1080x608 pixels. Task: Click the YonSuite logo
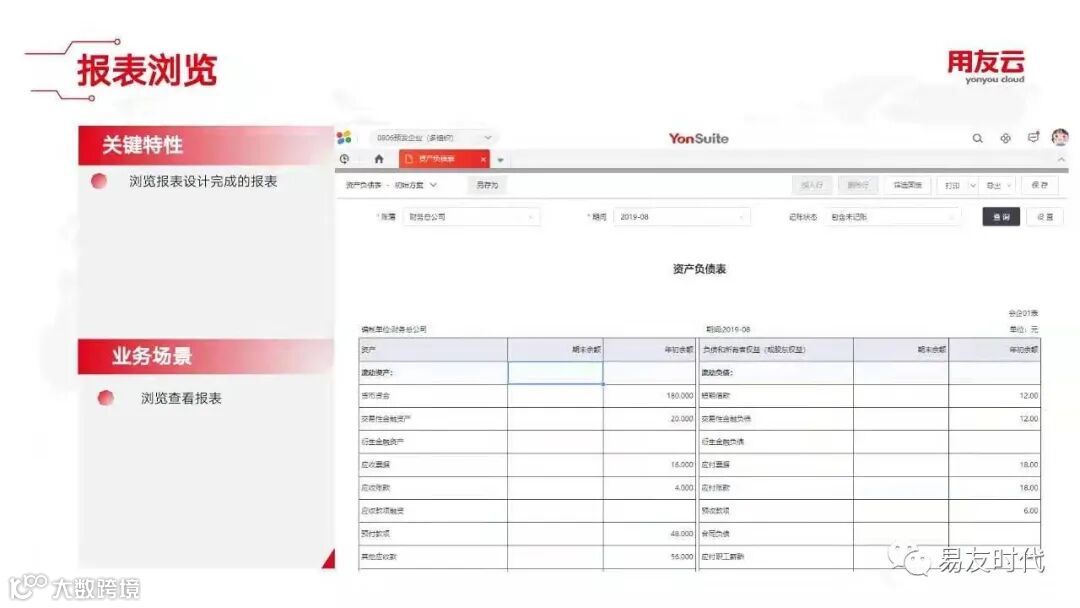[698, 138]
